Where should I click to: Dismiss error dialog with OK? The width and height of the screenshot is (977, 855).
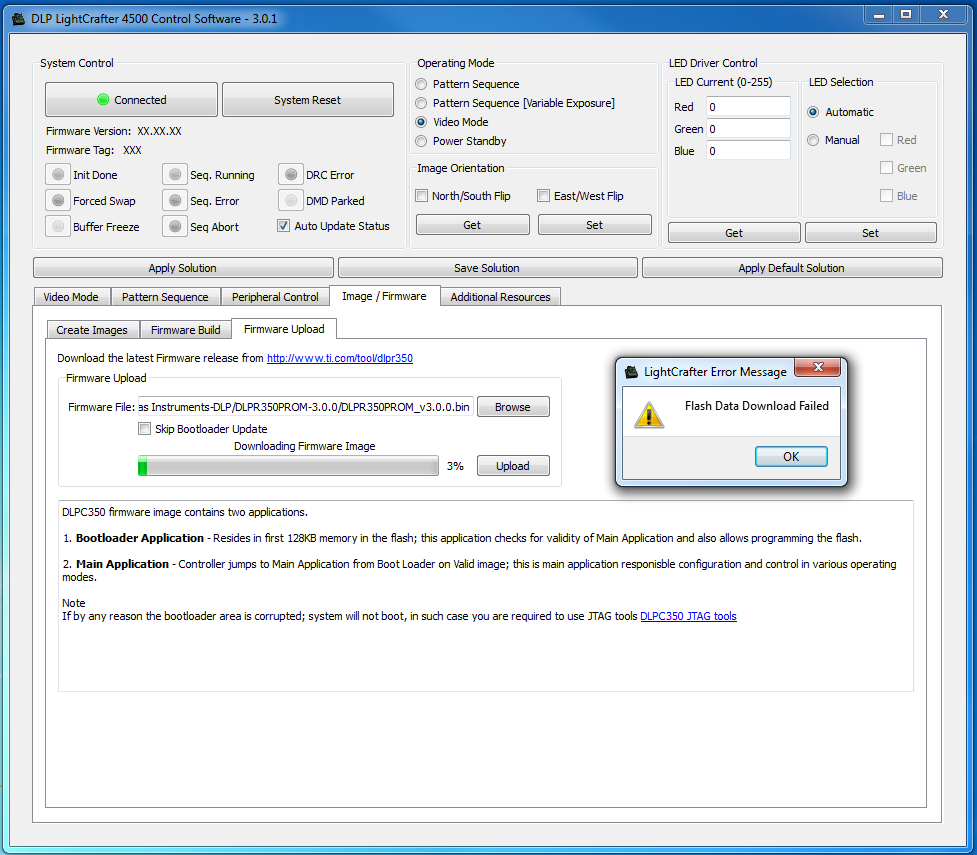(791, 457)
